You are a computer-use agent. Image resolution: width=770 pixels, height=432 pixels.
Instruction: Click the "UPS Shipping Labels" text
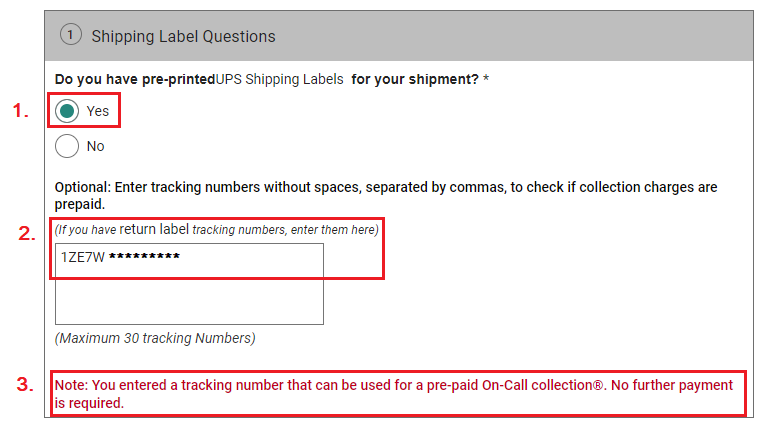[279, 79]
